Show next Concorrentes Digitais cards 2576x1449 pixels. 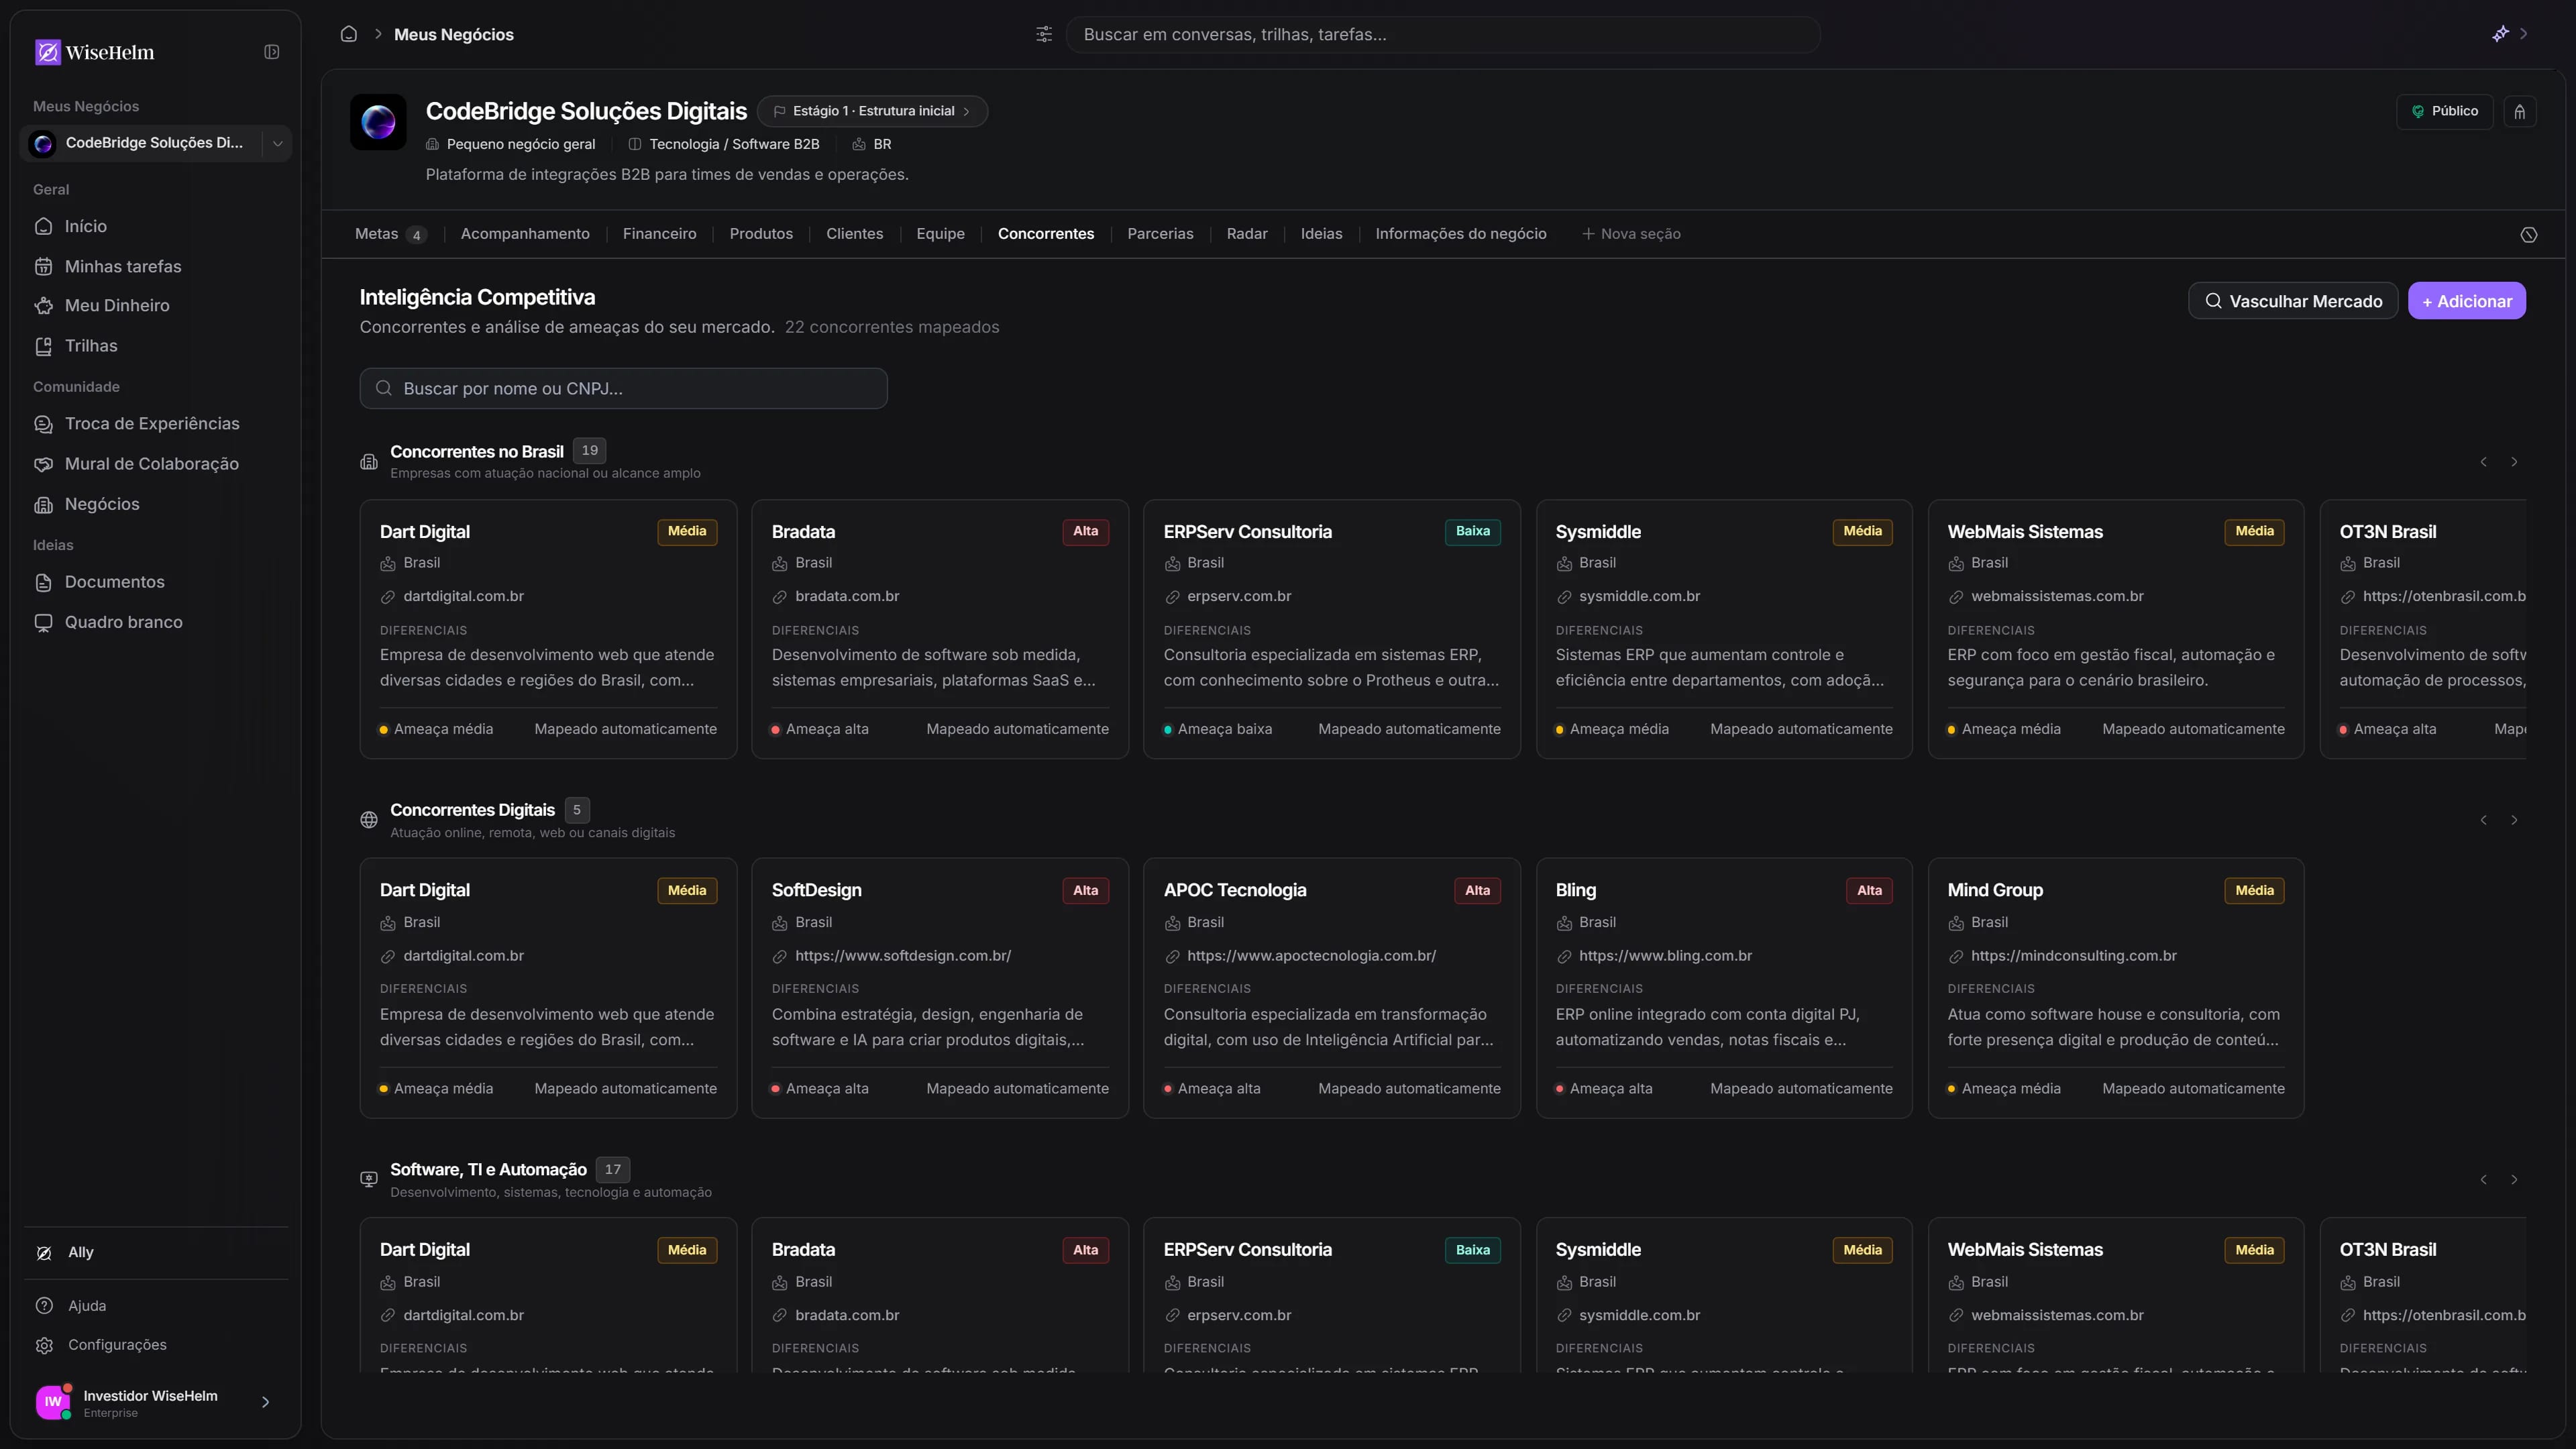[2514, 820]
